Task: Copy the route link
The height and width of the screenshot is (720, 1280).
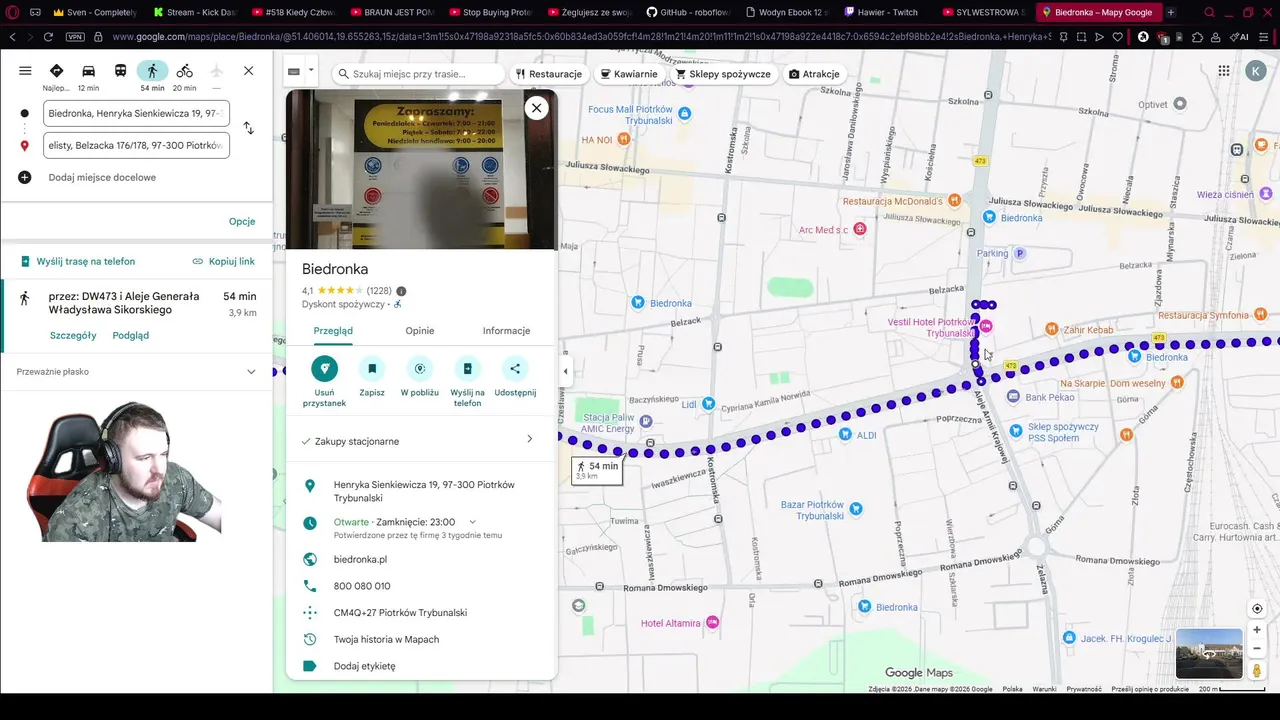Action: (x=223, y=261)
